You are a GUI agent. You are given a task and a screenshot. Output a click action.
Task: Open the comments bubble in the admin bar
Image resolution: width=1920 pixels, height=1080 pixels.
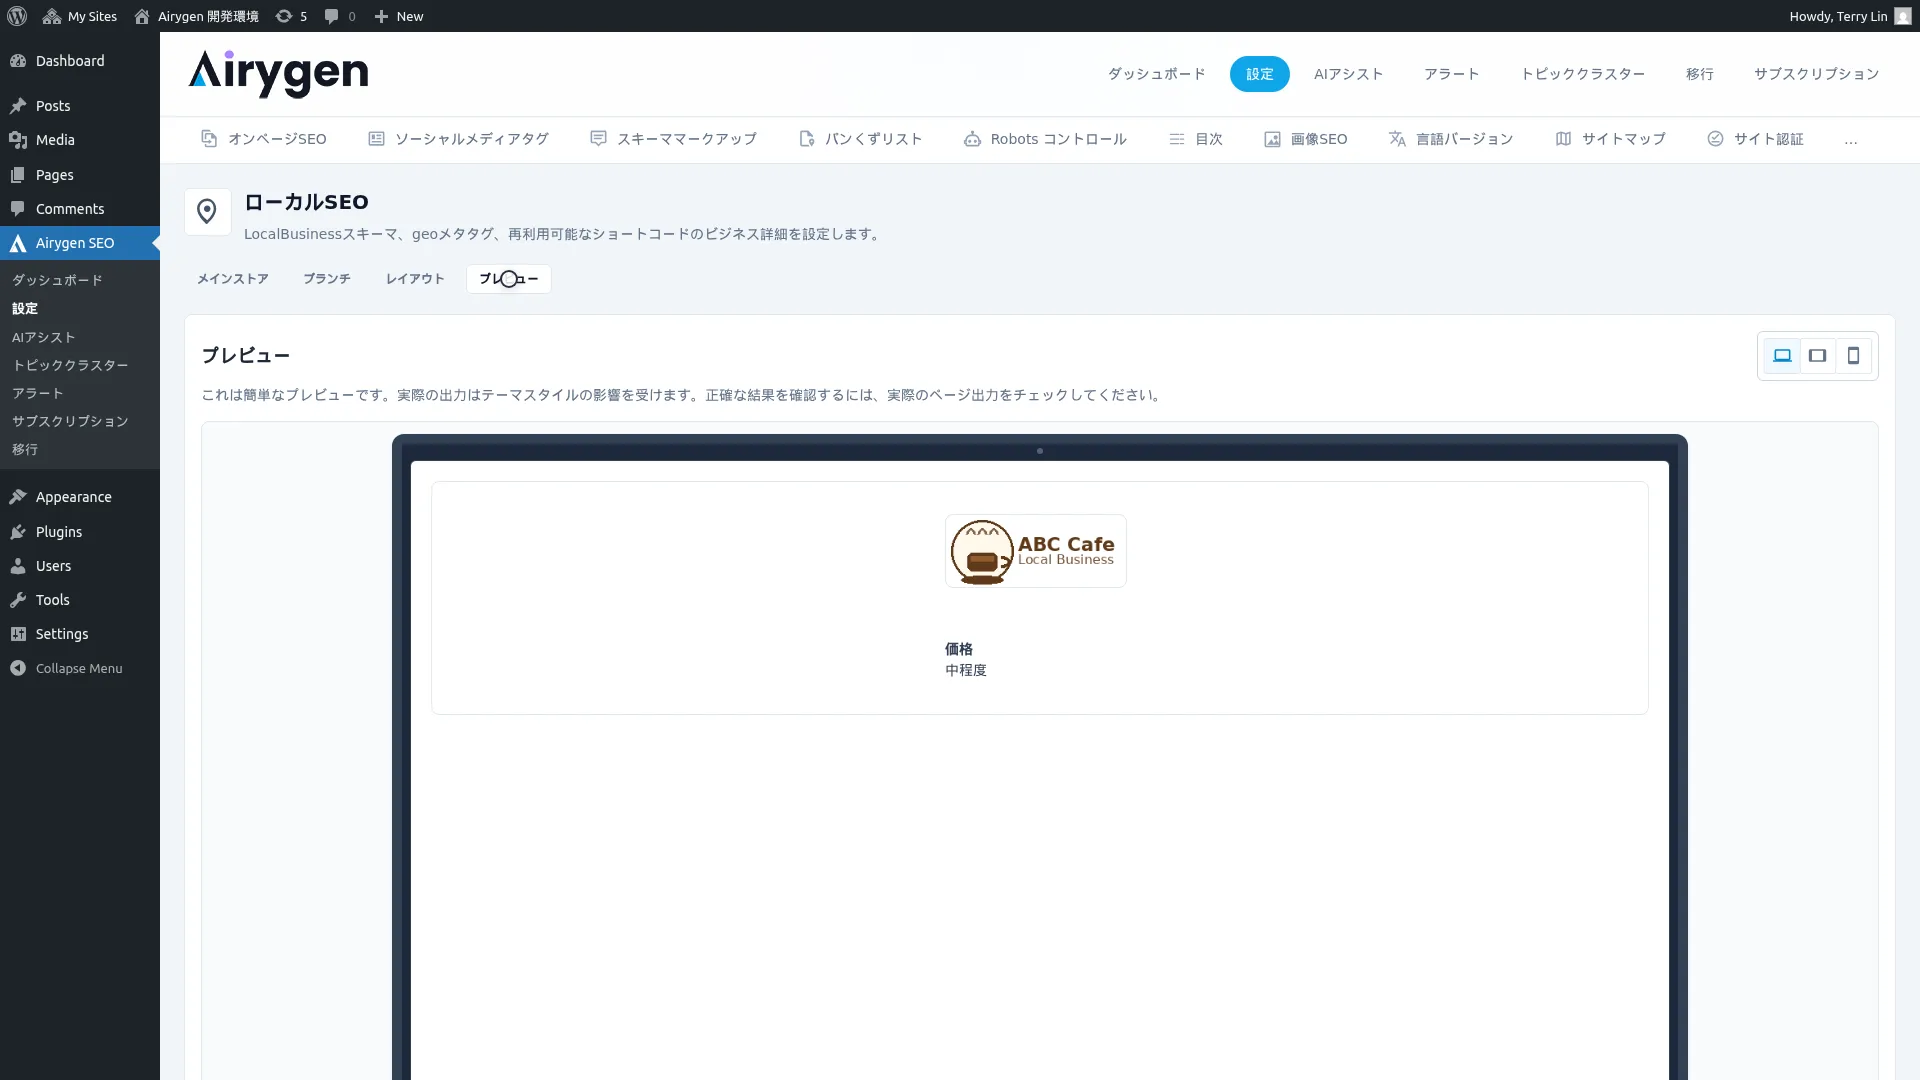(340, 16)
